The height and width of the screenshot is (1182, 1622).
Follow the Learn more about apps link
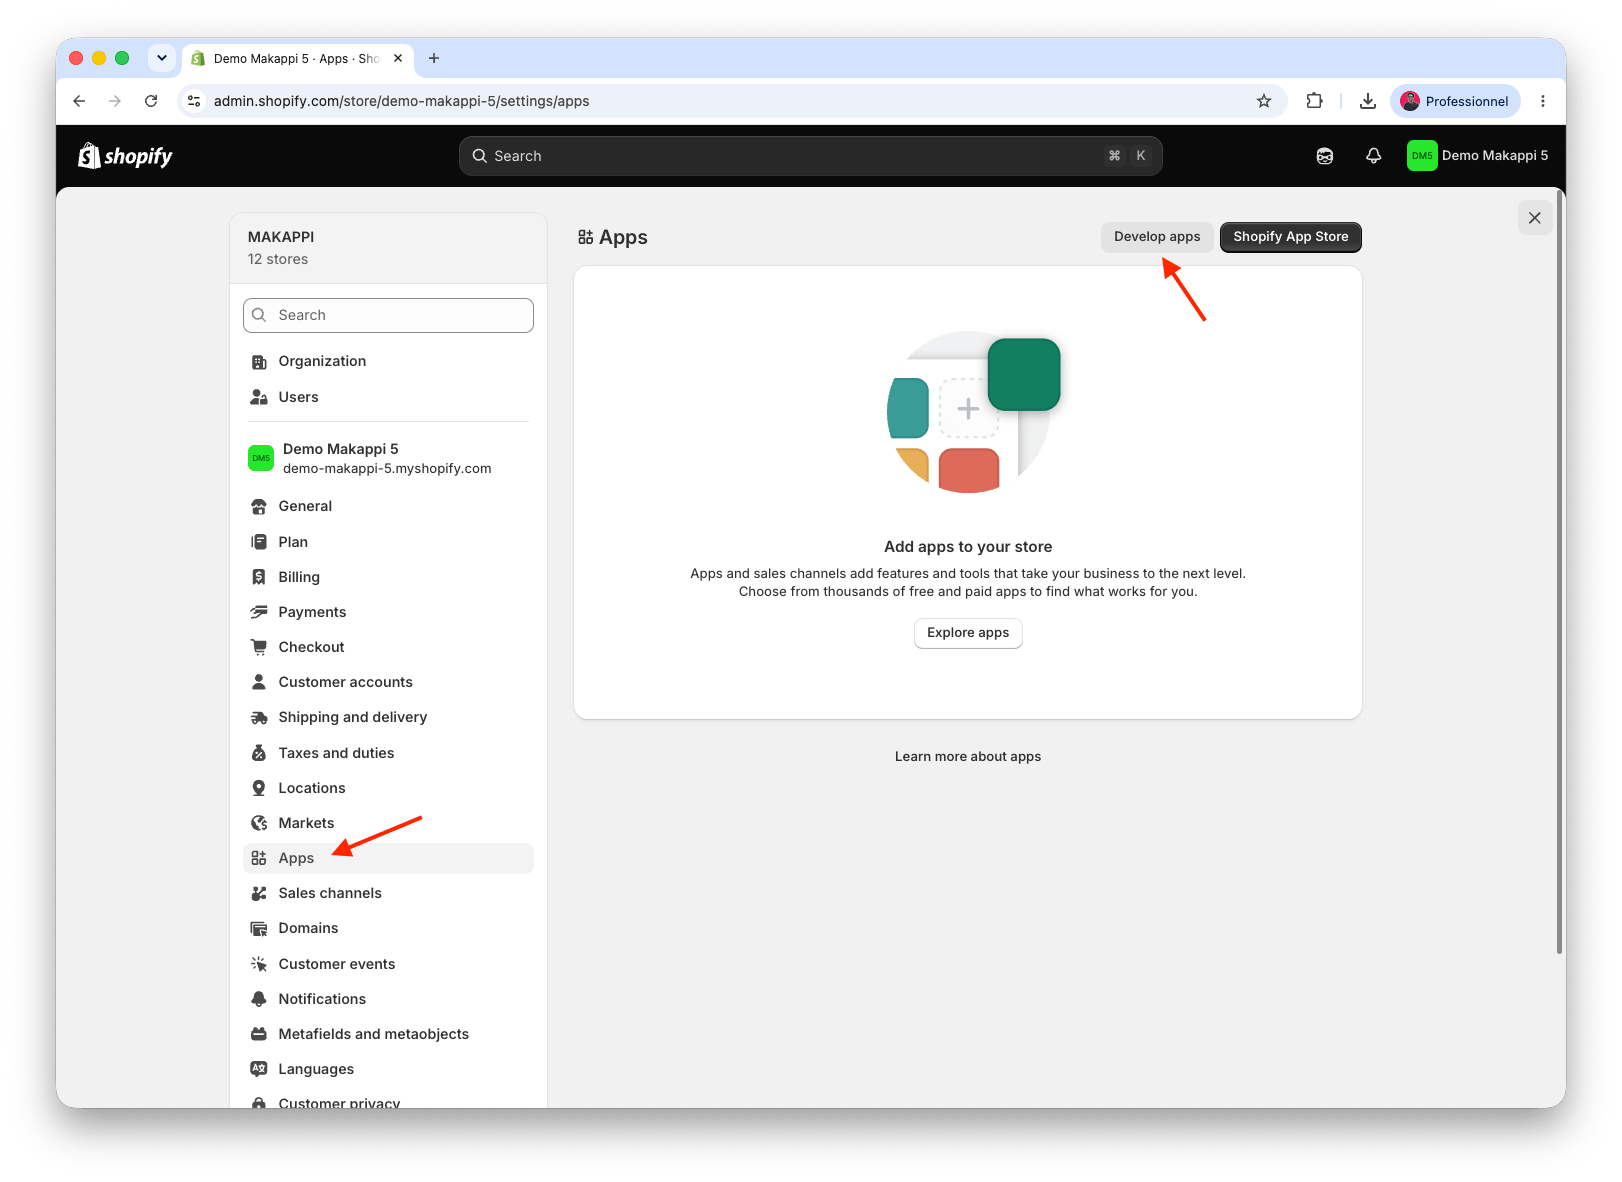coord(968,757)
